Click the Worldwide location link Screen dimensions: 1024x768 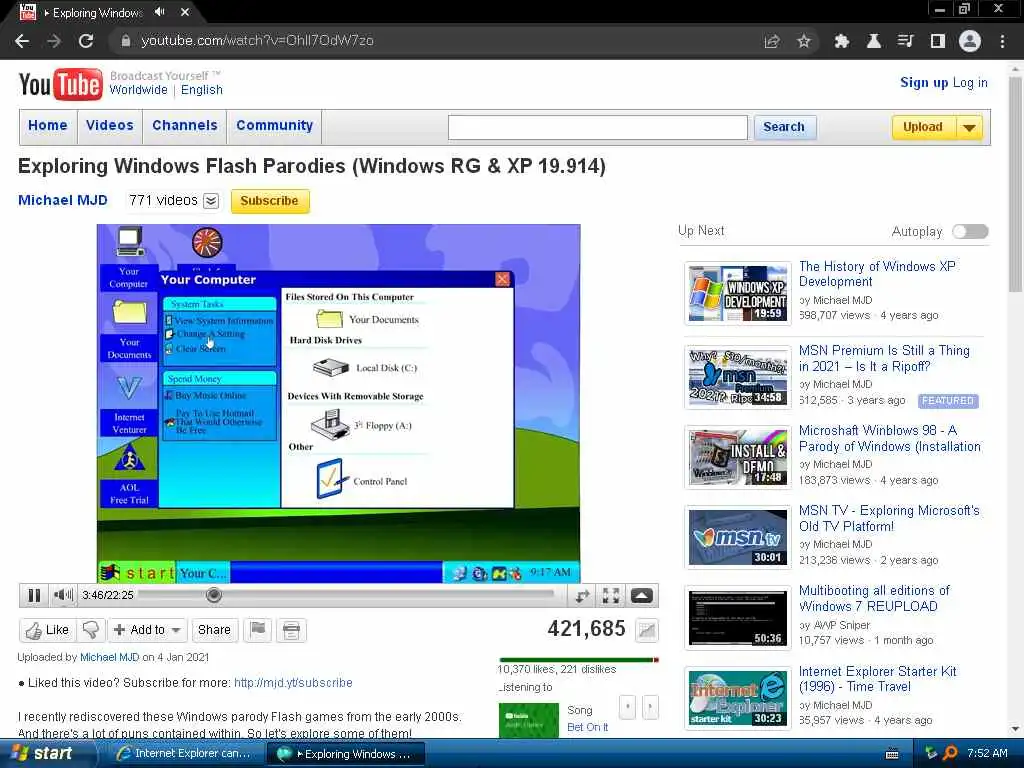pos(138,90)
